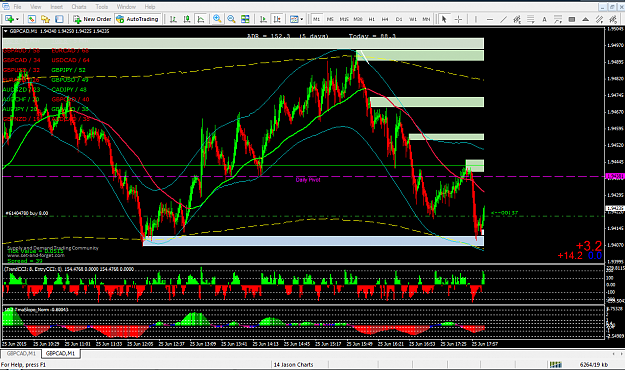Toggle chart auto scroll
The width and height of the screenshot is (625, 370).
coord(263,19)
